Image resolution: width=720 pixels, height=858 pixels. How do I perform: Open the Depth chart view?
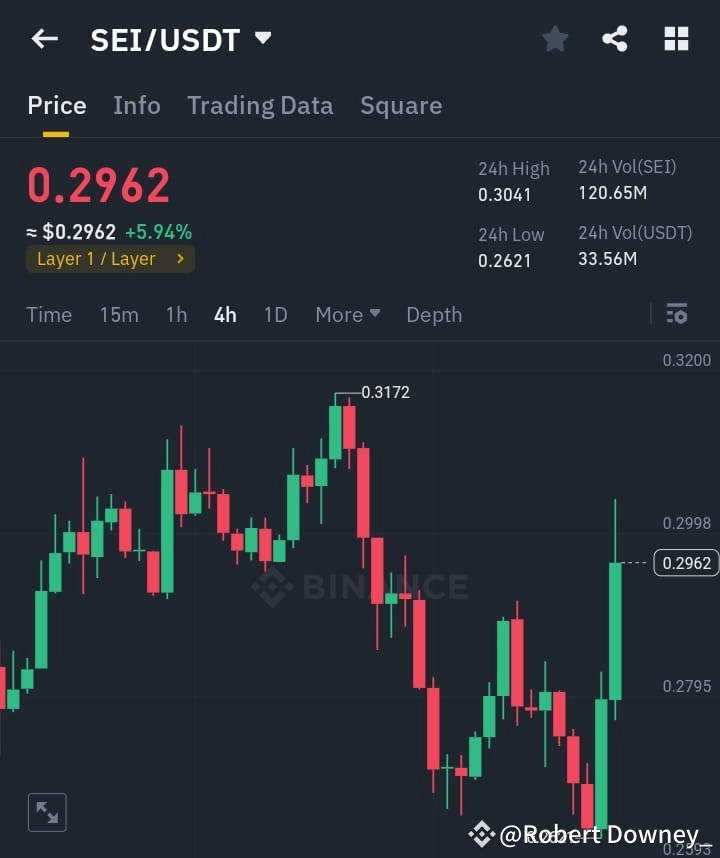coord(433,314)
